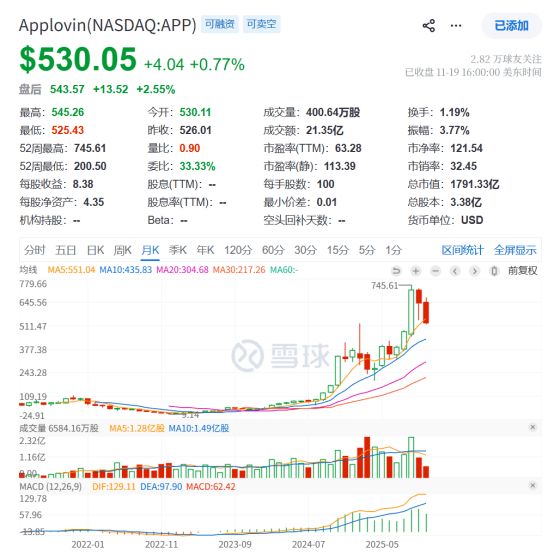Click the chart scroll left arrow icon
The image size is (554, 553).
(x=455, y=271)
